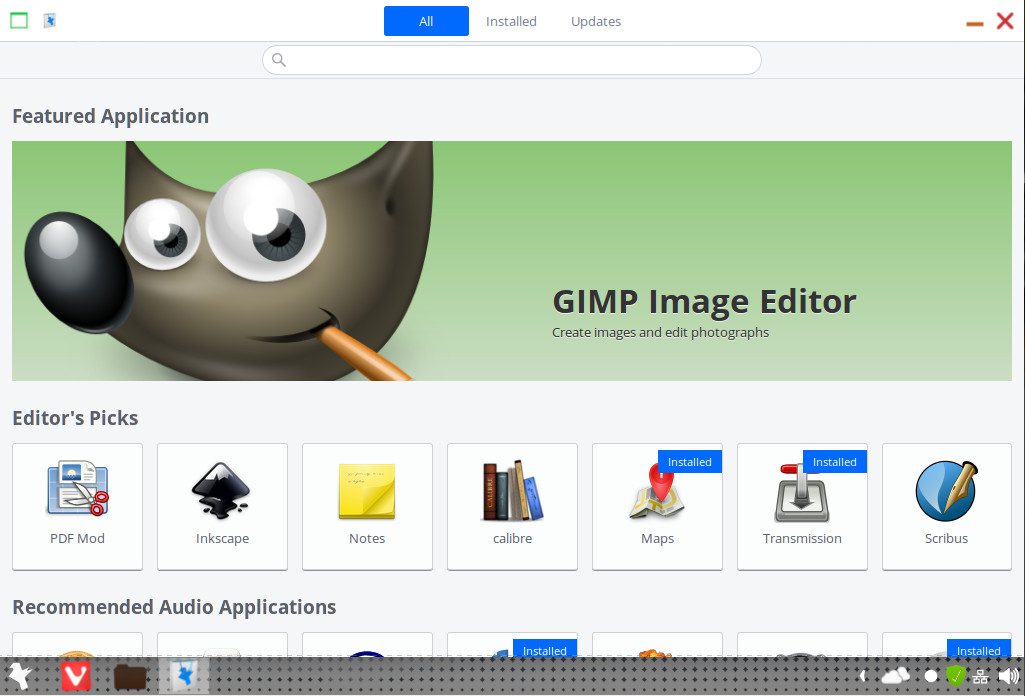Click the volume speaker tray icon
The width and height of the screenshot is (1025, 696).
(x=1008, y=676)
